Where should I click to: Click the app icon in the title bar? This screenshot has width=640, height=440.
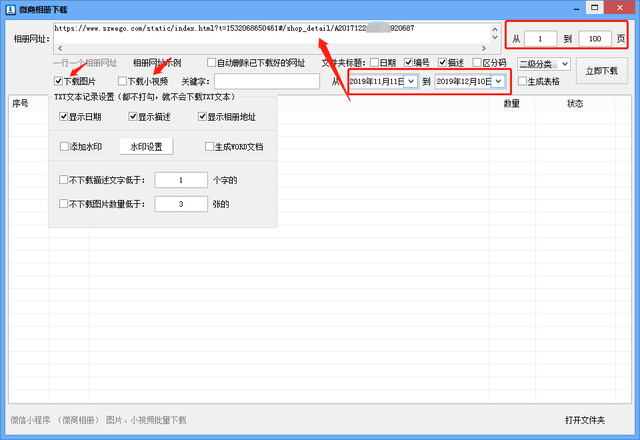click(x=11, y=8)
